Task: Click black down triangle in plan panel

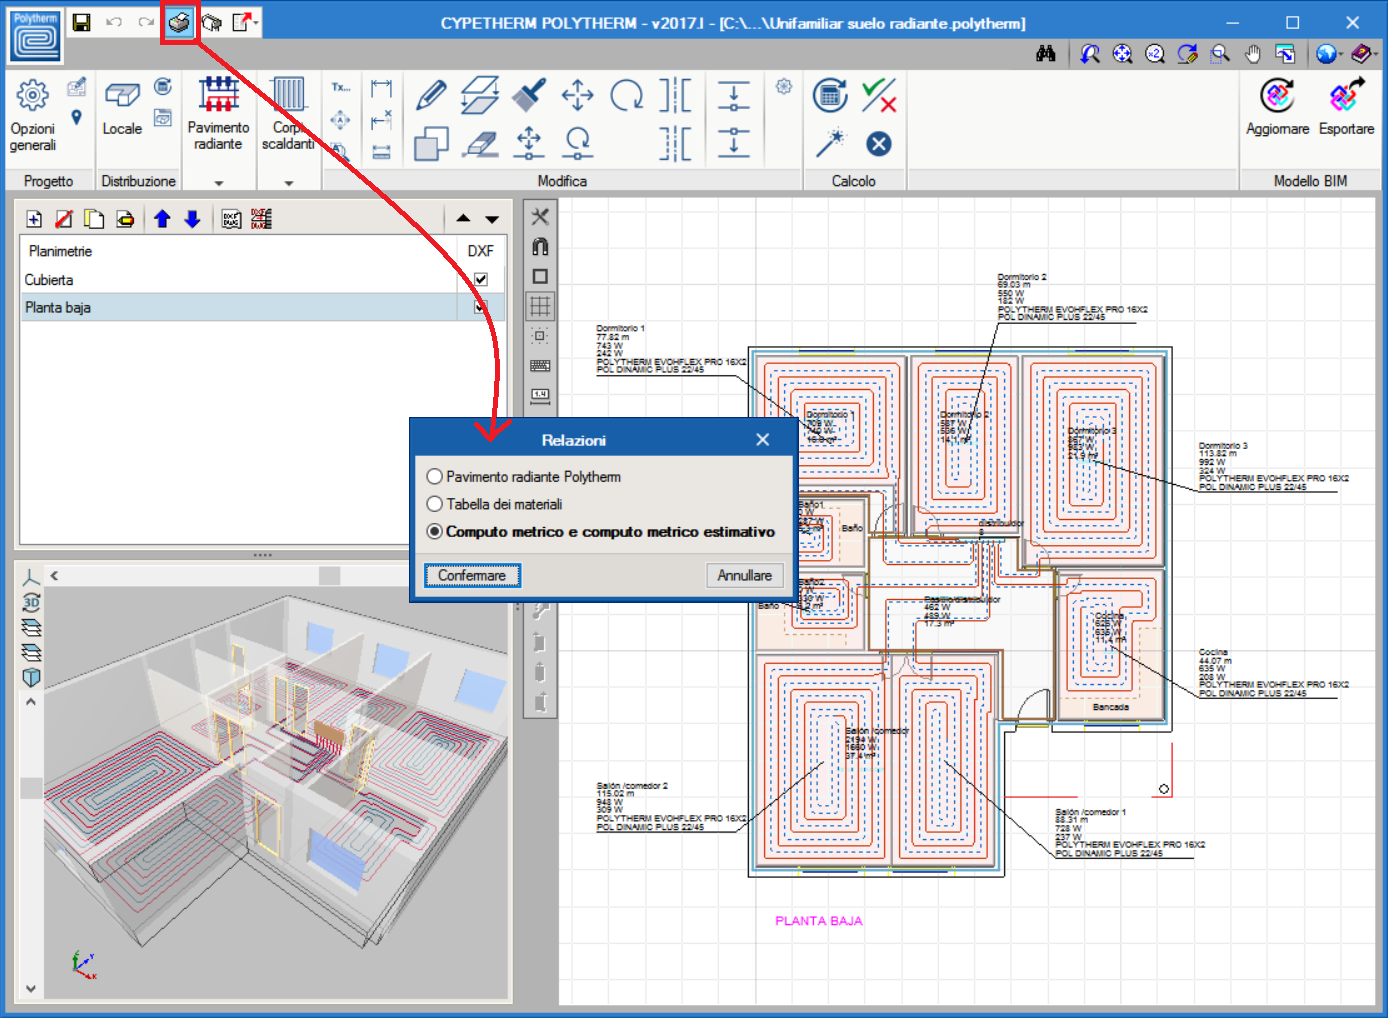Action: pyautogui.click(x=492, y=219)
